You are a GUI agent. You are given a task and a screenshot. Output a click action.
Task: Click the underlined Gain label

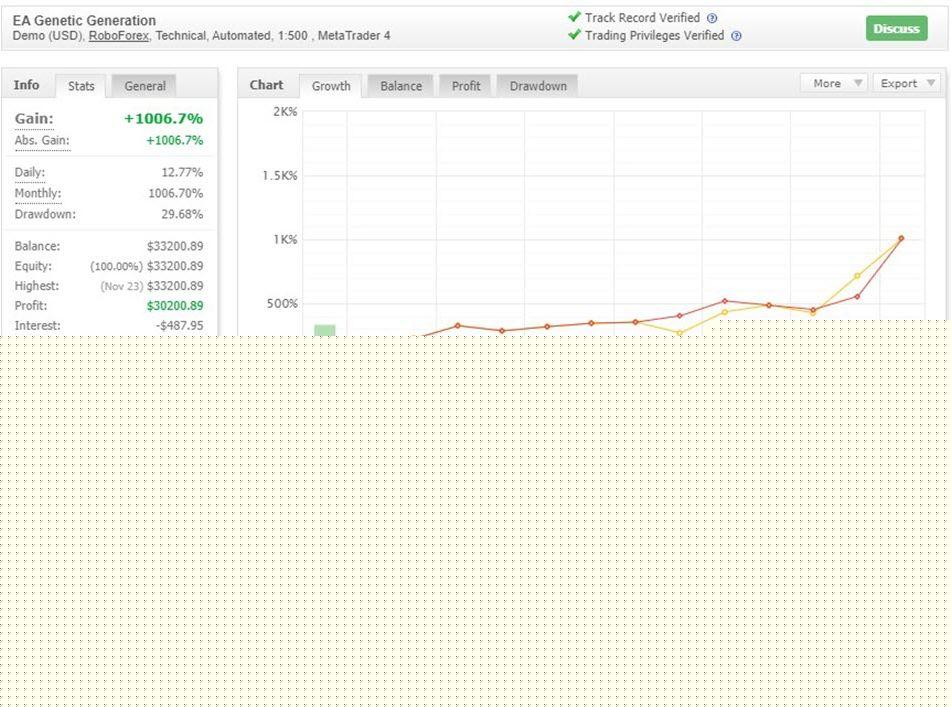tap(34, 119)
